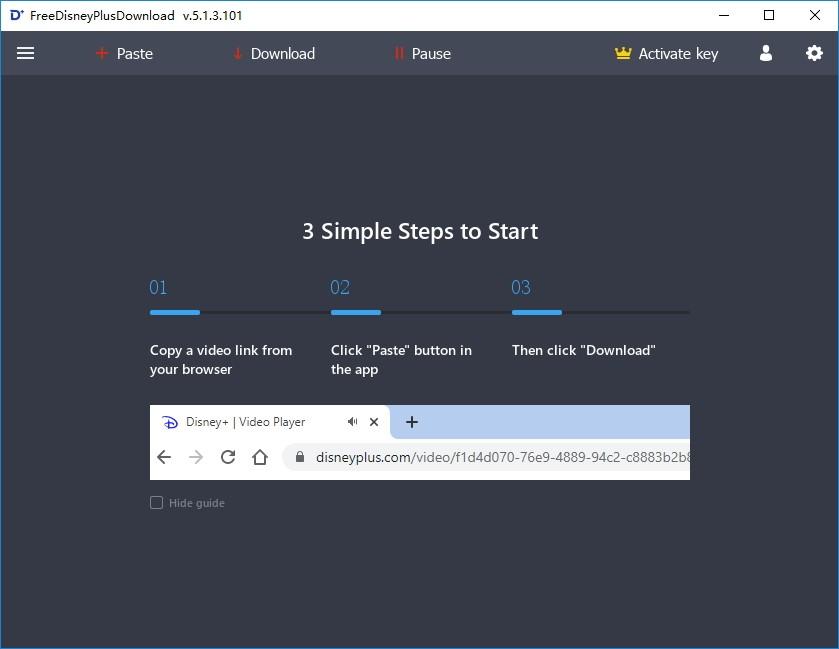Open the user account icon

[766, 53]
